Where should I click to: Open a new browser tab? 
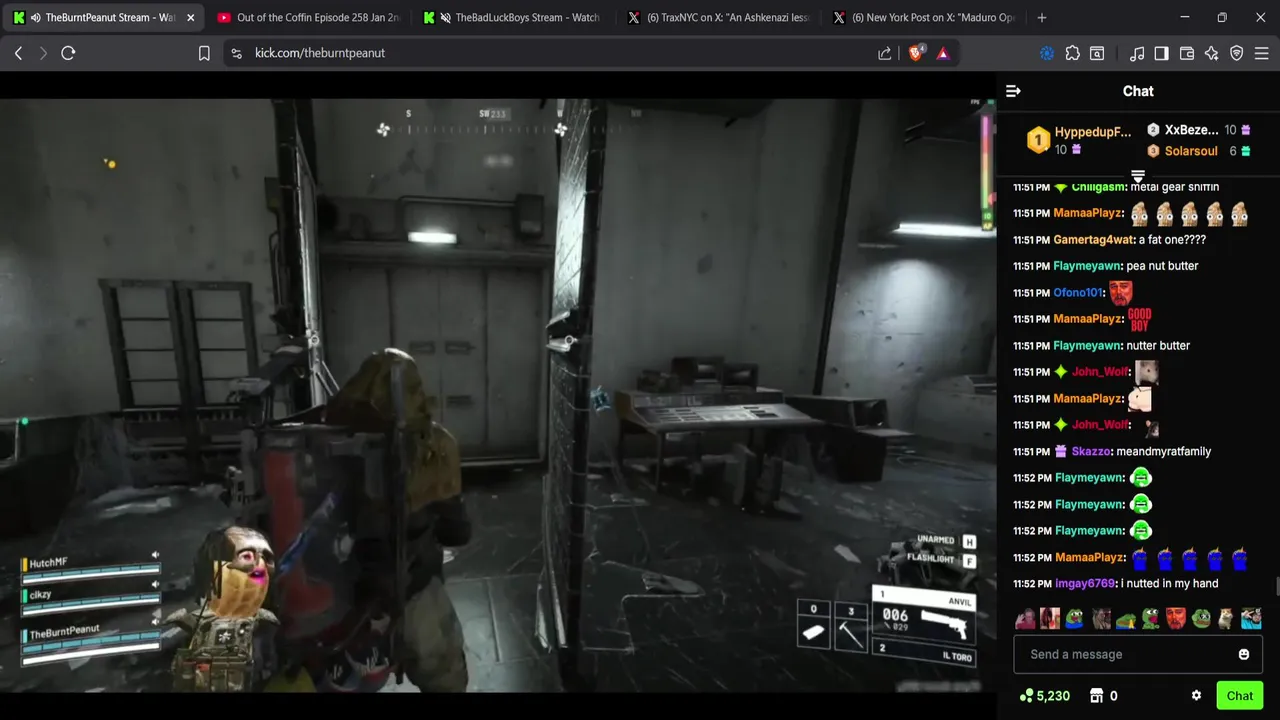pos(1042,17)
